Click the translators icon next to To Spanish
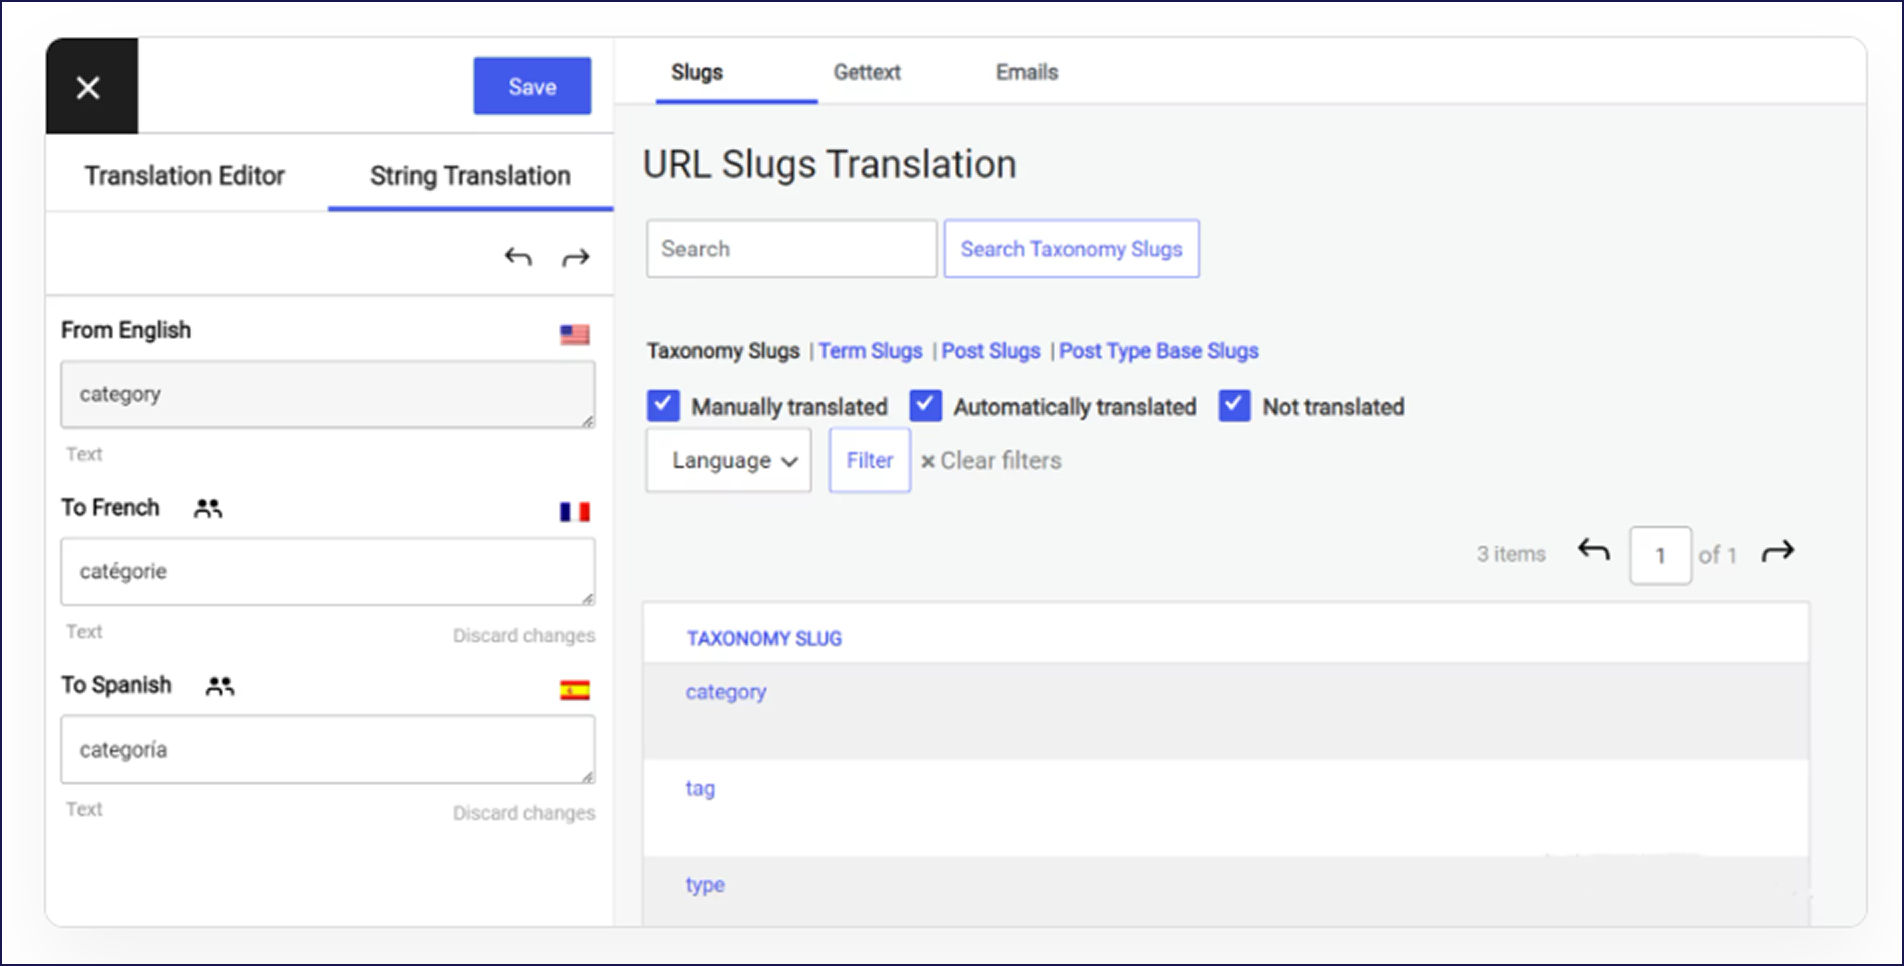This screenshot has width=1904, height=966. [219, 685]
